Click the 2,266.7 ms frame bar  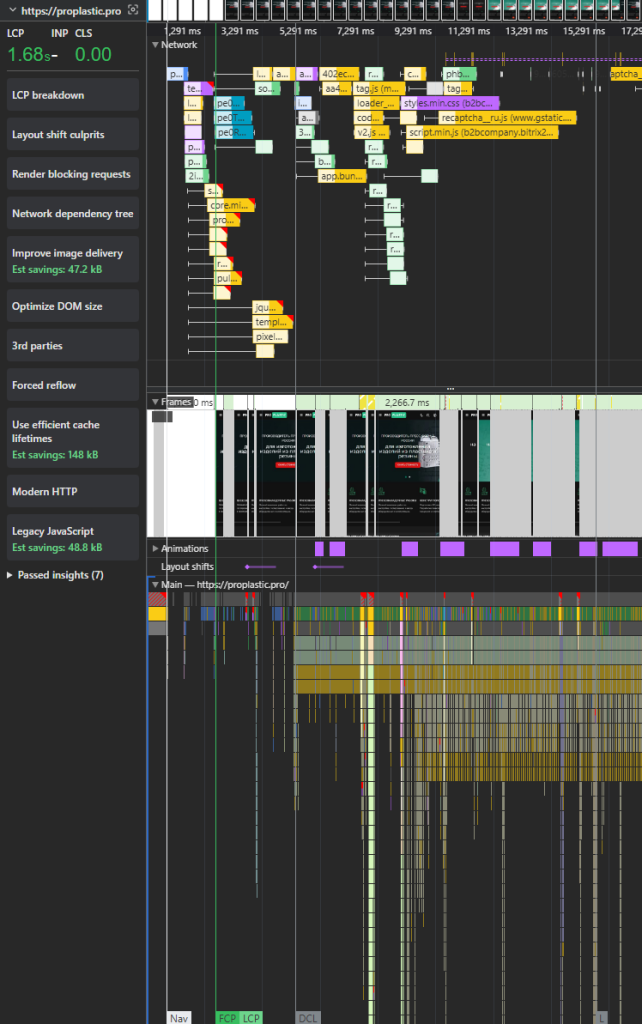(x=406, y=402)
